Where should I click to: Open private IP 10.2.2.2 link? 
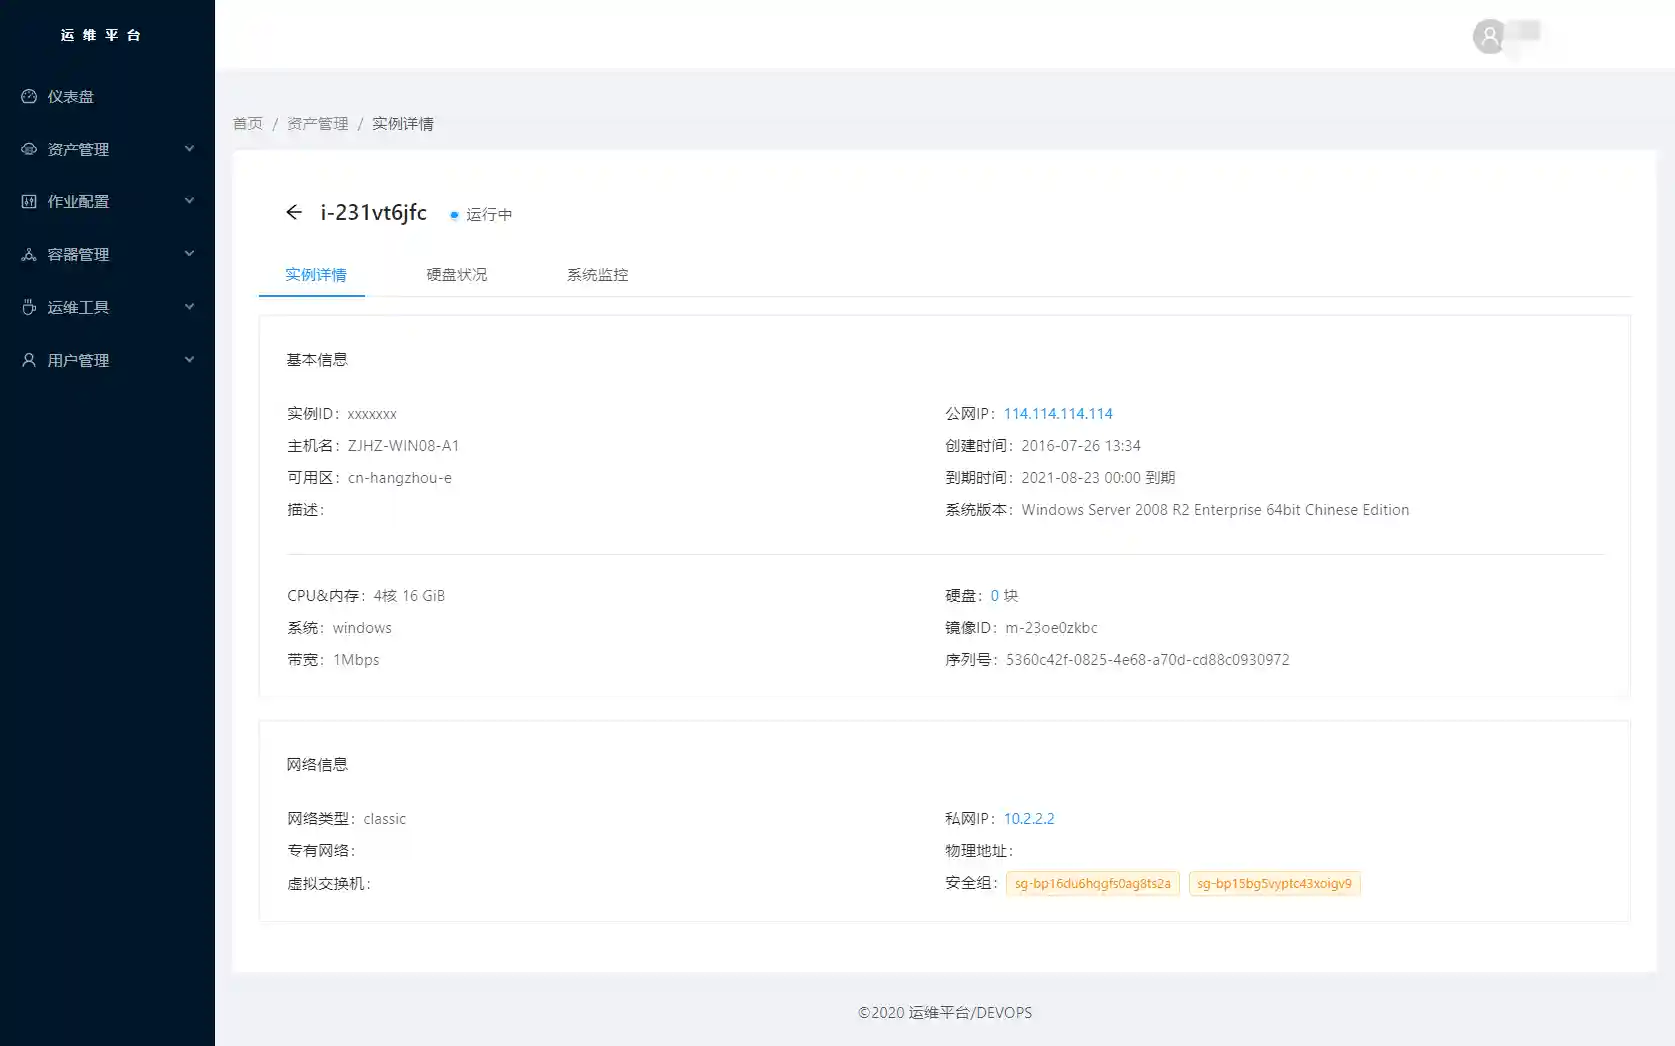pos(1029,819)
